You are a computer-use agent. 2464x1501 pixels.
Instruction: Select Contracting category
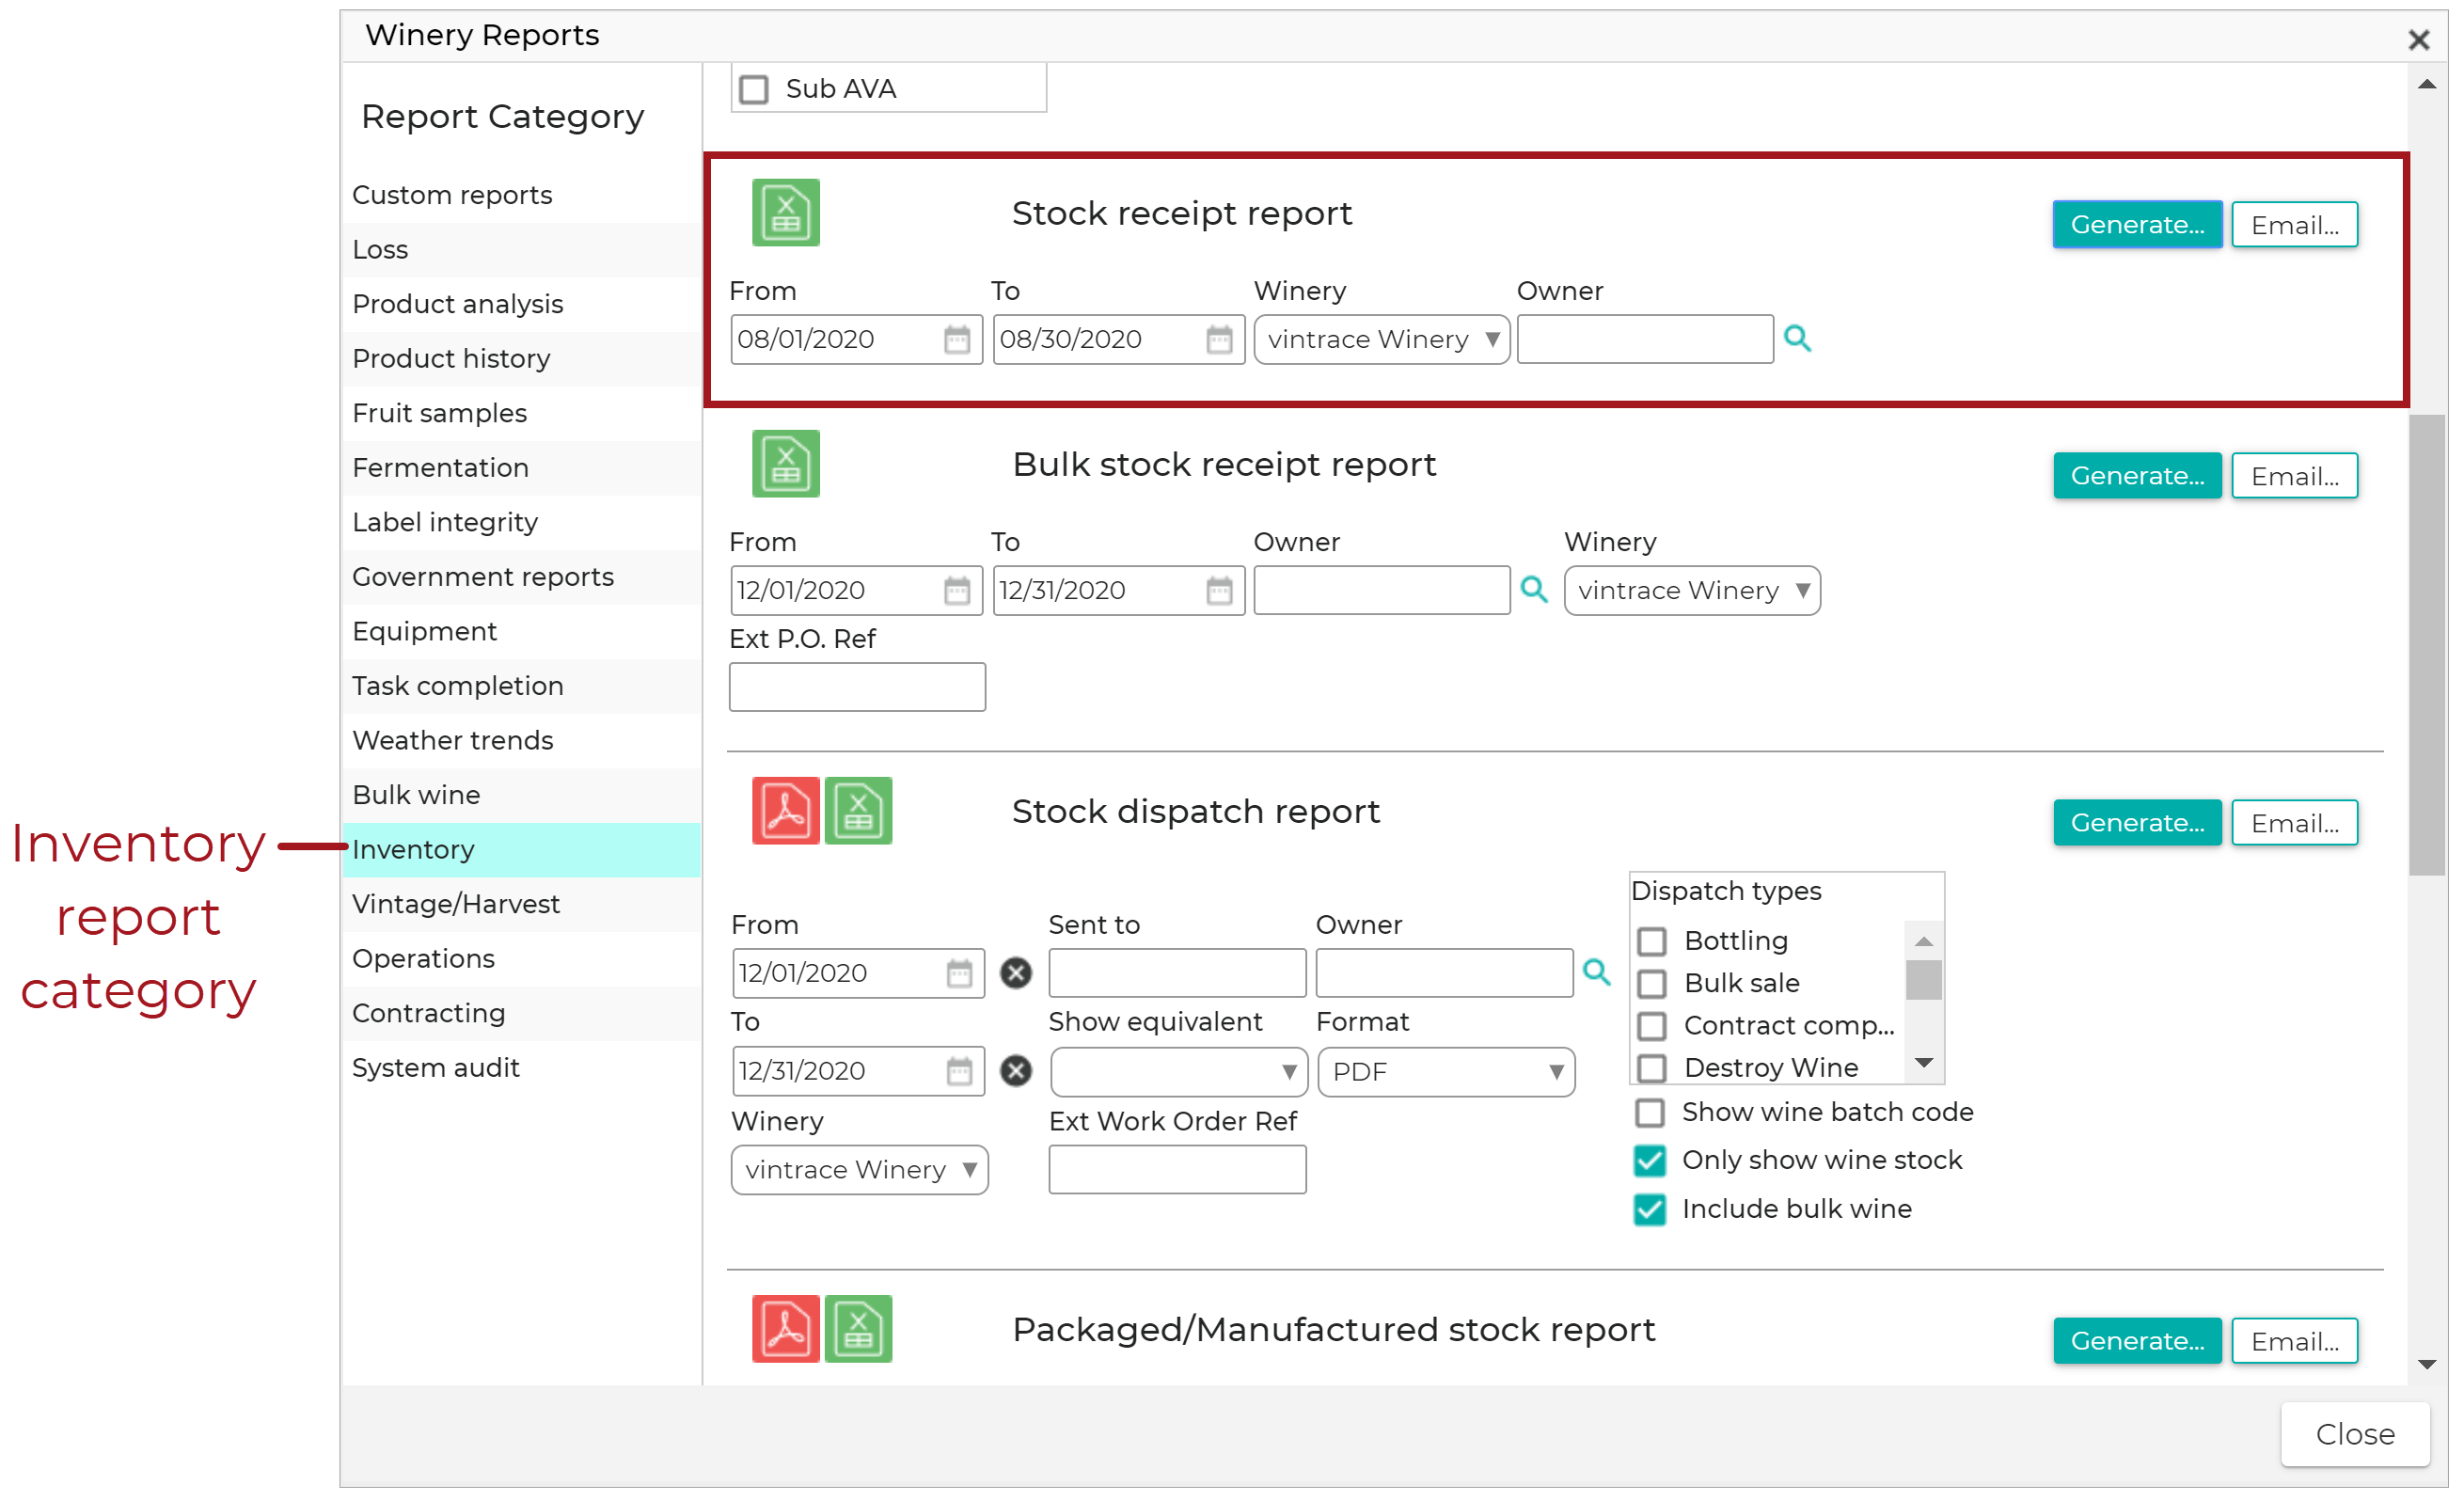click(522, 1013)
